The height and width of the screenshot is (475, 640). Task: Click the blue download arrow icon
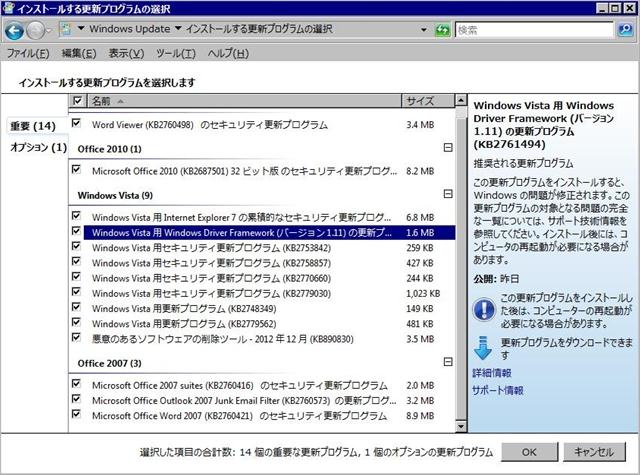pos(483,348)
